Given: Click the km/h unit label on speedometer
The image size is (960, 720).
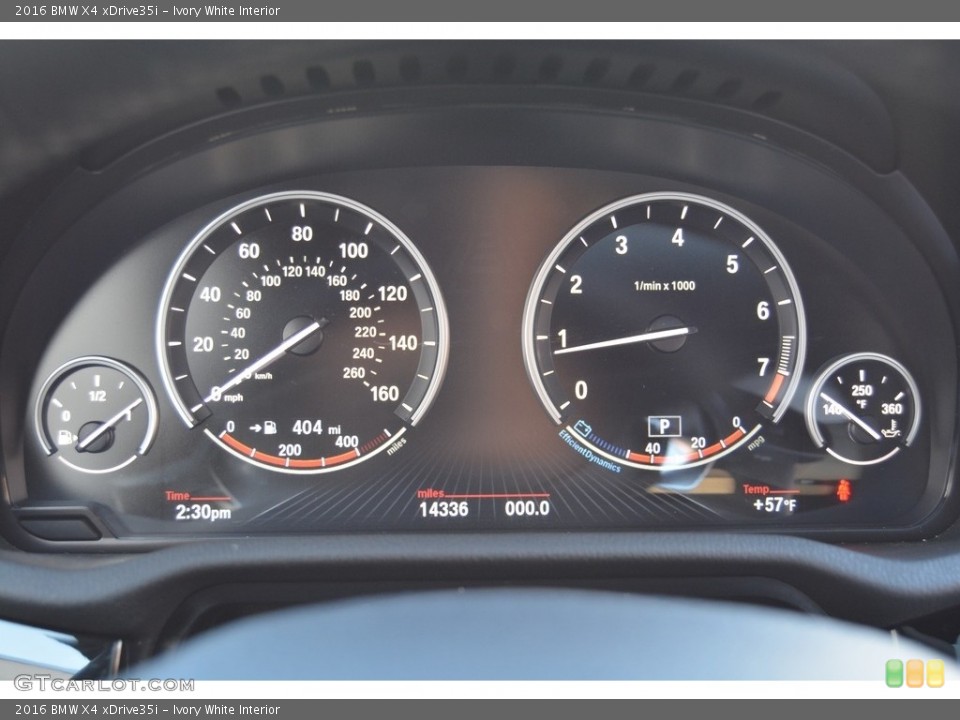Looking at the screenshot, I should click(x=263, y=375).
